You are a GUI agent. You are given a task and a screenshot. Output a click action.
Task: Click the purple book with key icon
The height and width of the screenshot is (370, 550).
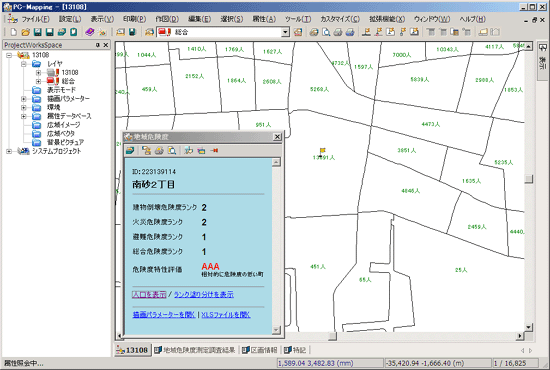[90, 32]
